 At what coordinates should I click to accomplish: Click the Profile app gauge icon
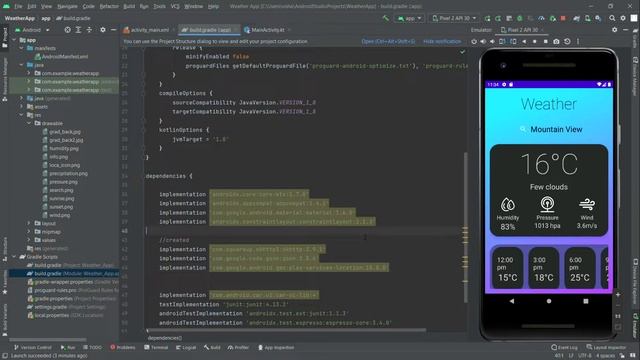(541, 18)
